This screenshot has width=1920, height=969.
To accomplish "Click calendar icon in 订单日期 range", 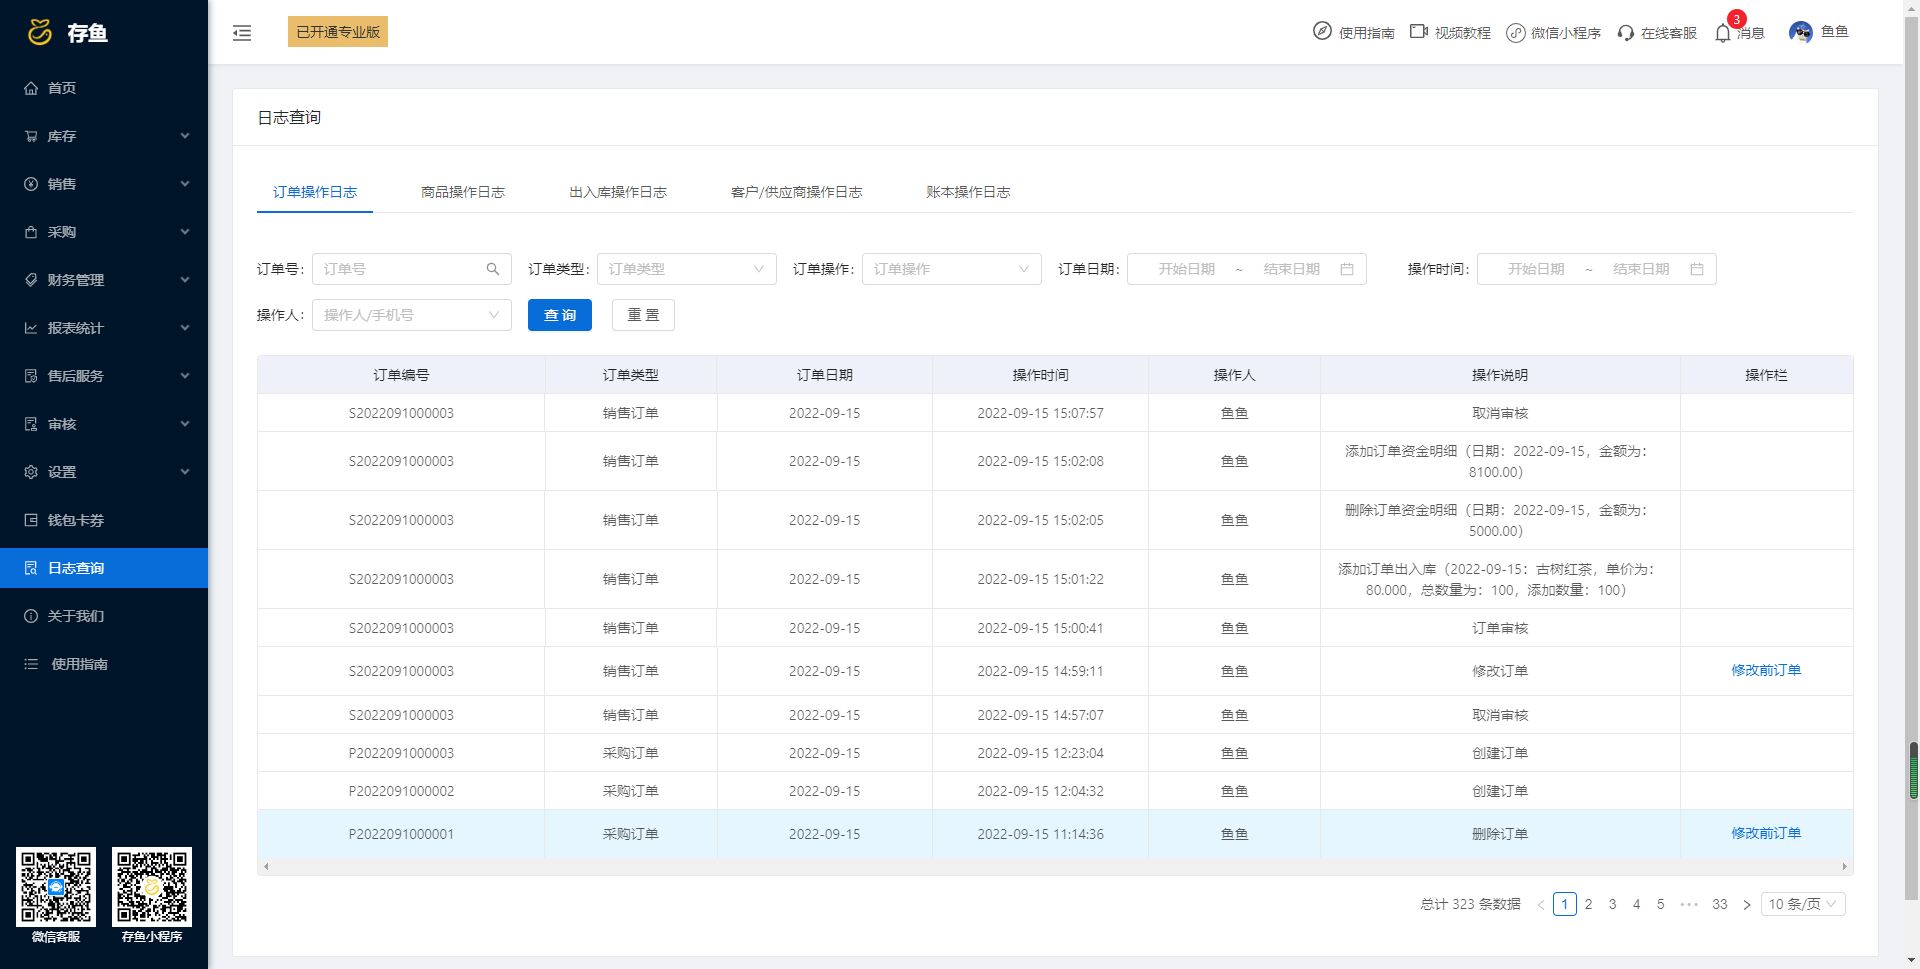I will pyautogui.click(x=1347, y=269).
